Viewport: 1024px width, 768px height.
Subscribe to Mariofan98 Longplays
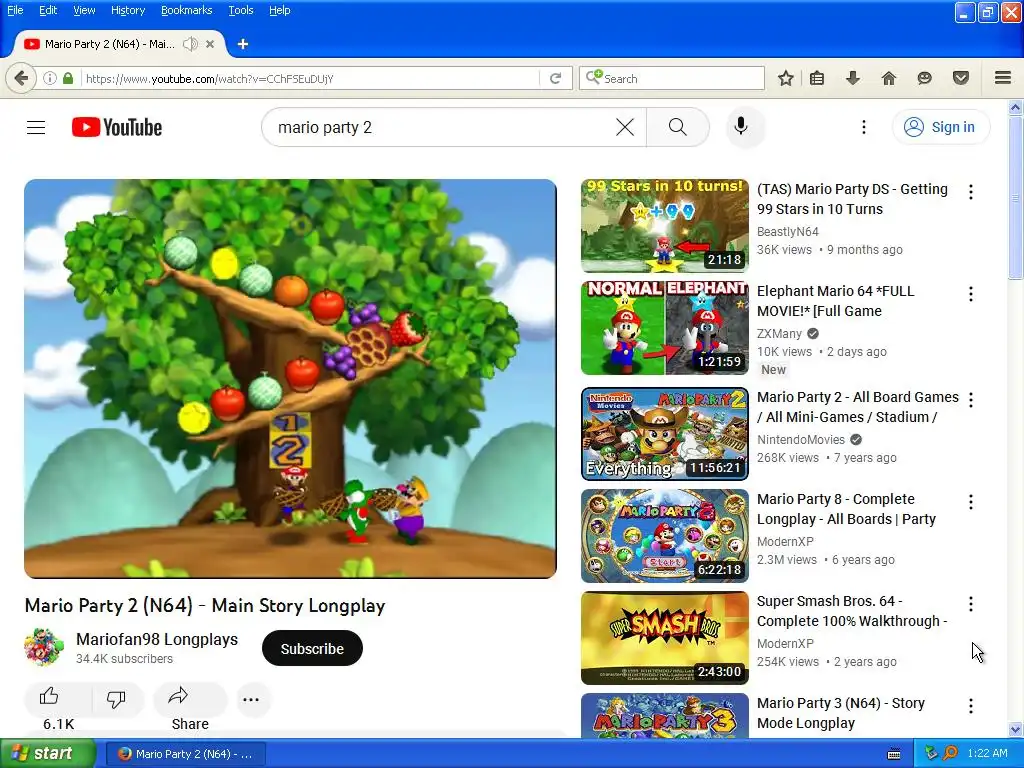[312, 648]
